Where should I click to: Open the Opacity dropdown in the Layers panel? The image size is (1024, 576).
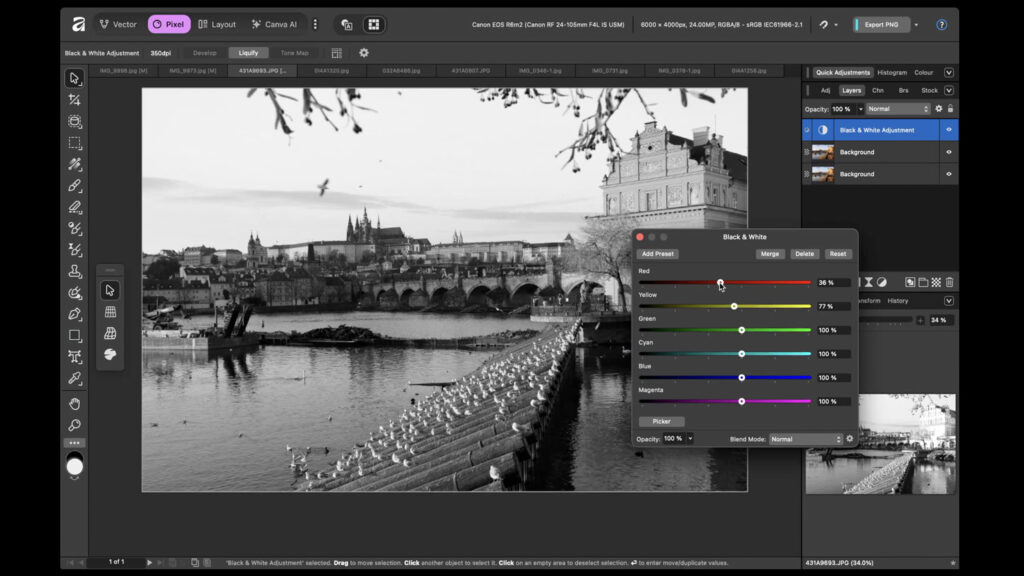860,109
